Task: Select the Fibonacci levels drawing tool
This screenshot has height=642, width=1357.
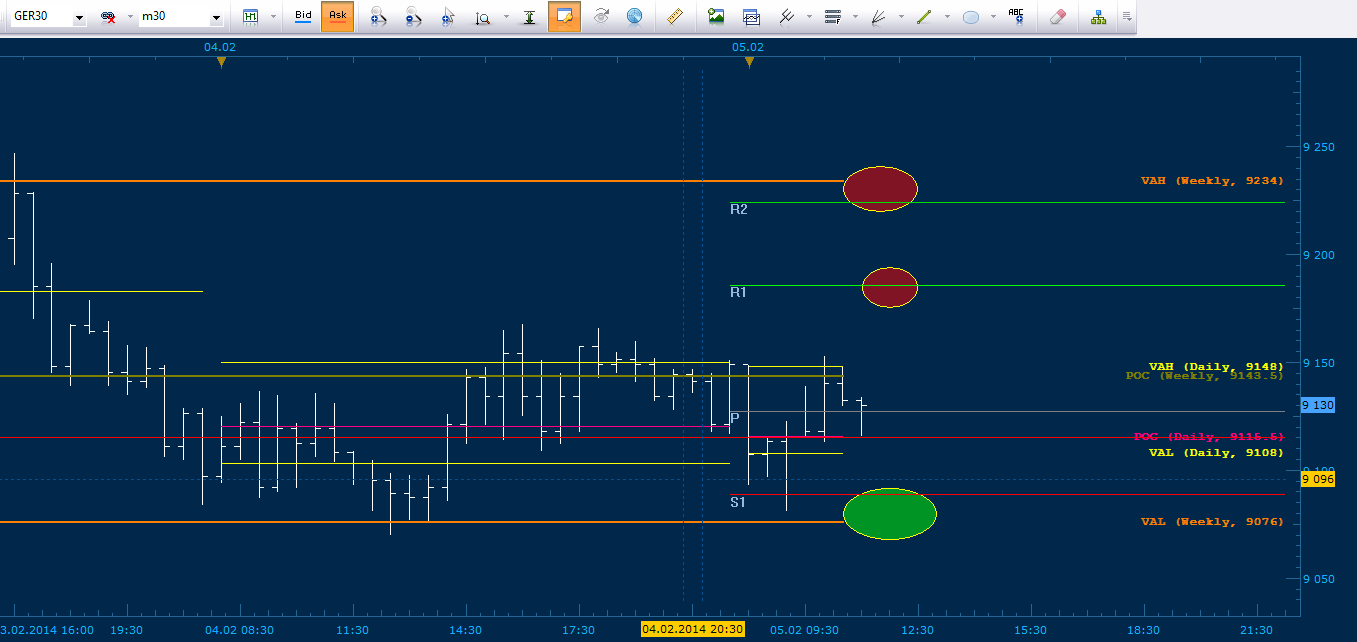Action: [x=832, y=17]
